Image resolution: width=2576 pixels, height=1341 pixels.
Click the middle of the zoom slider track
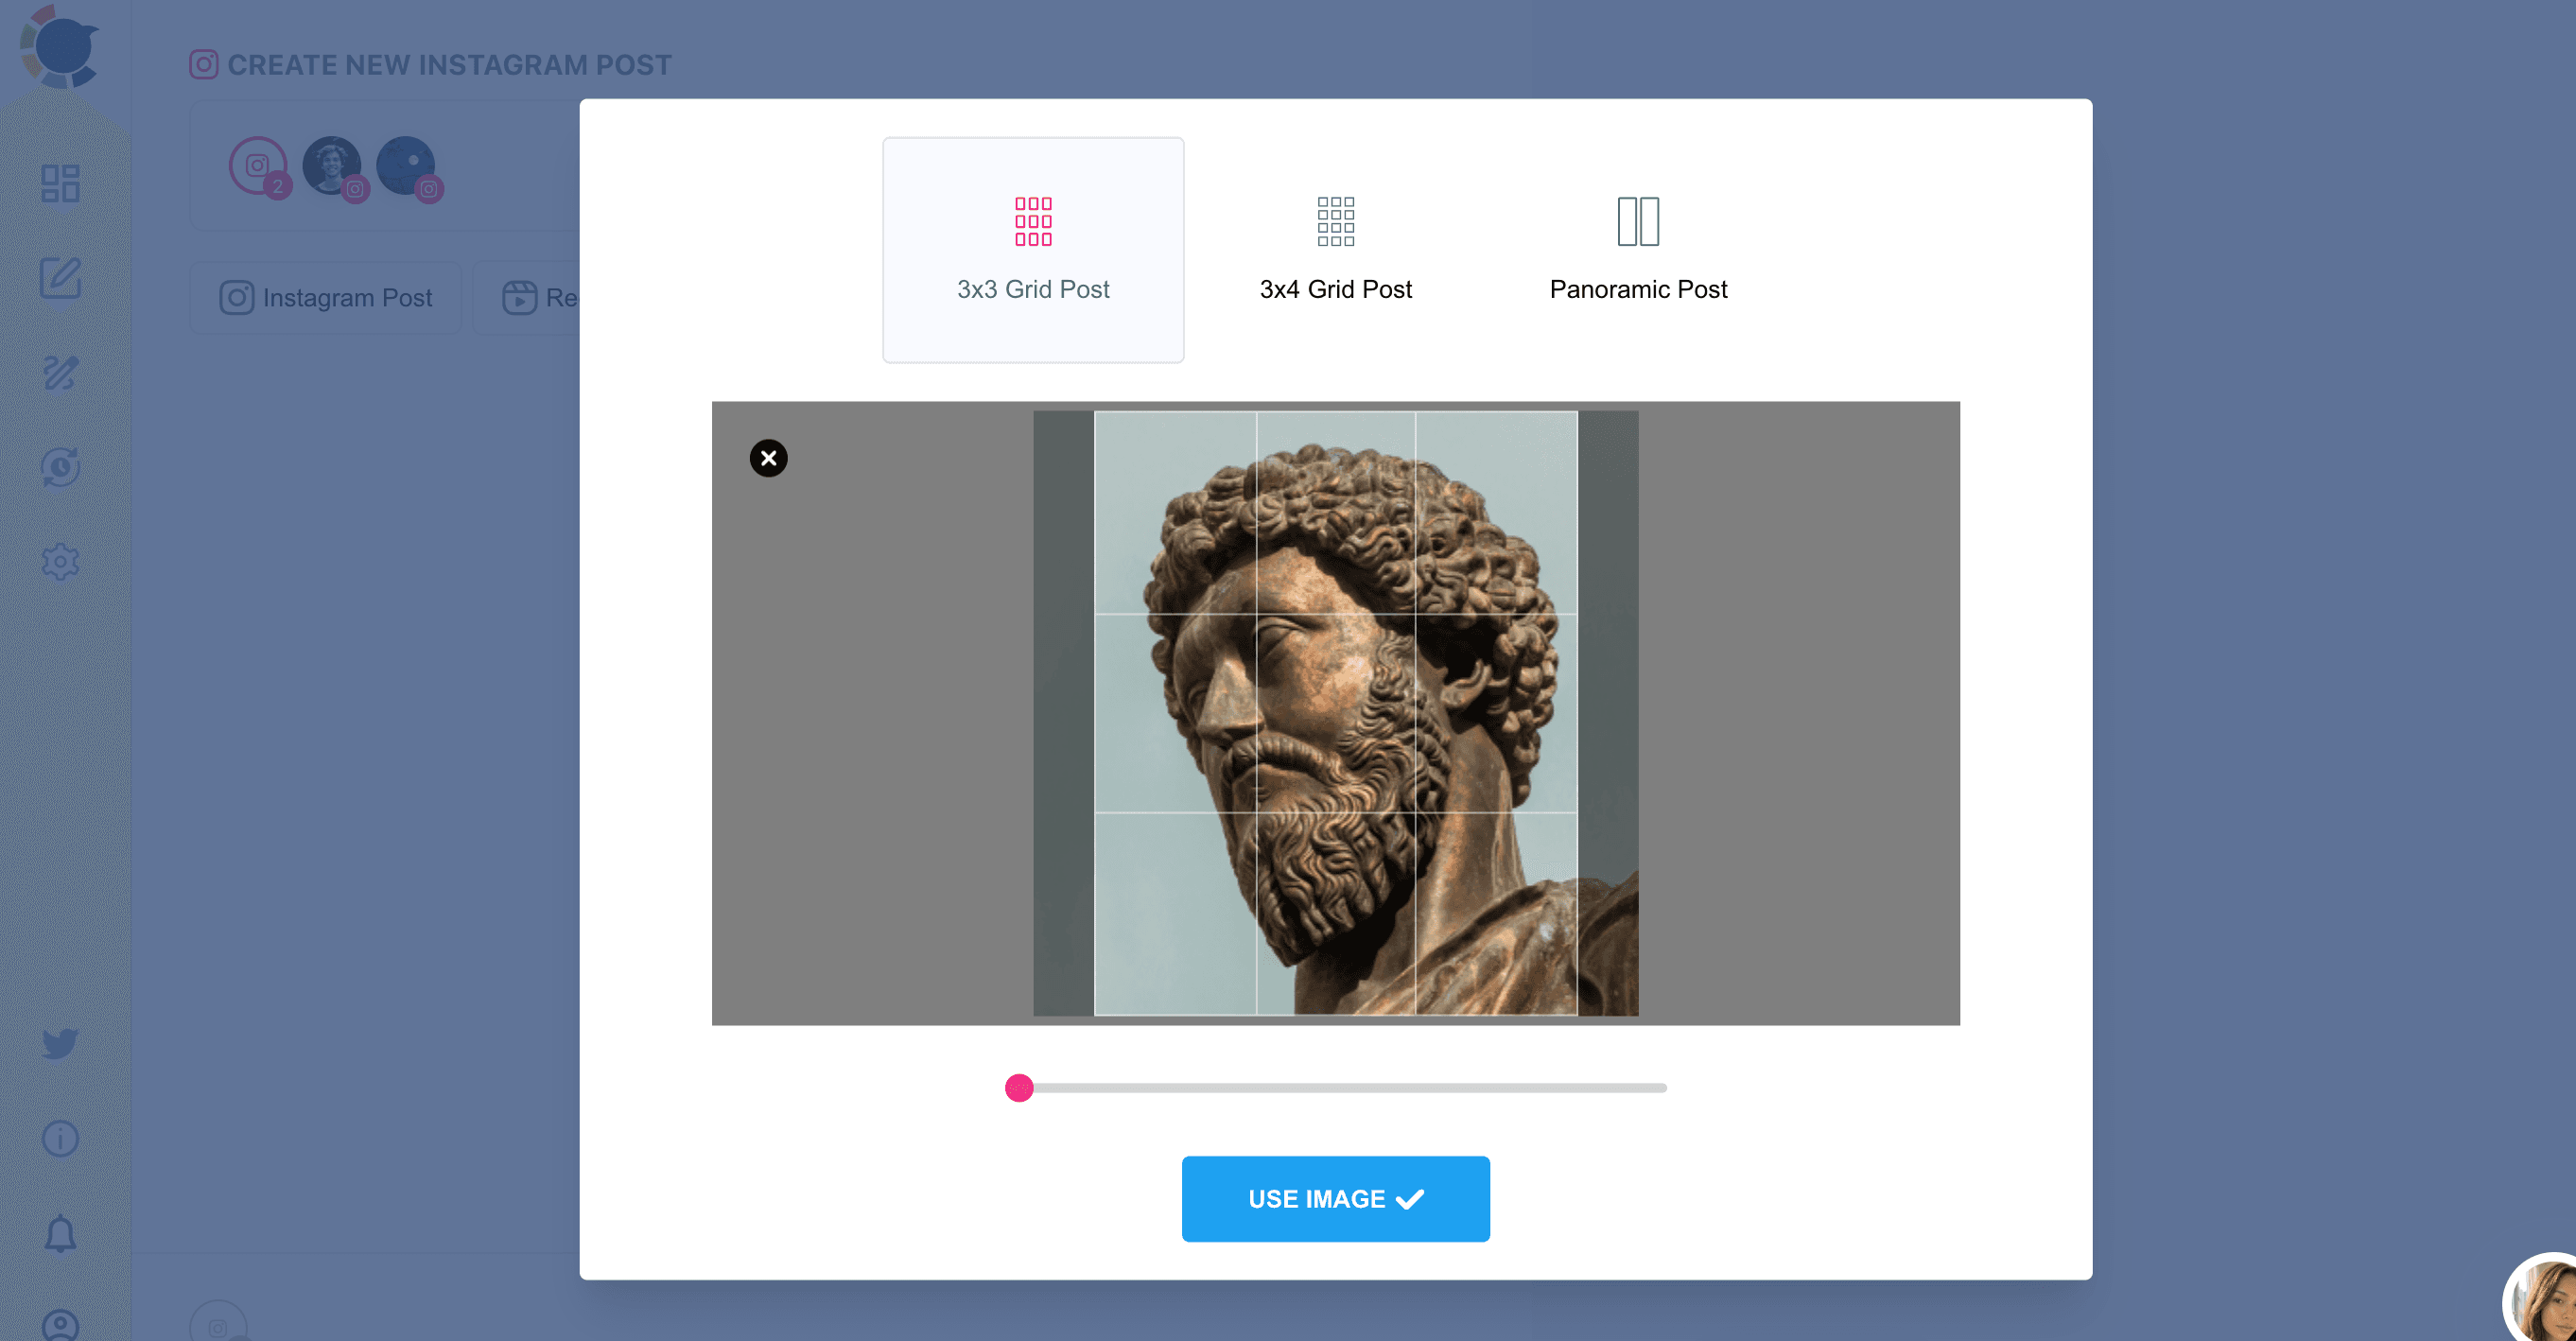[x=1336, y=1087]
